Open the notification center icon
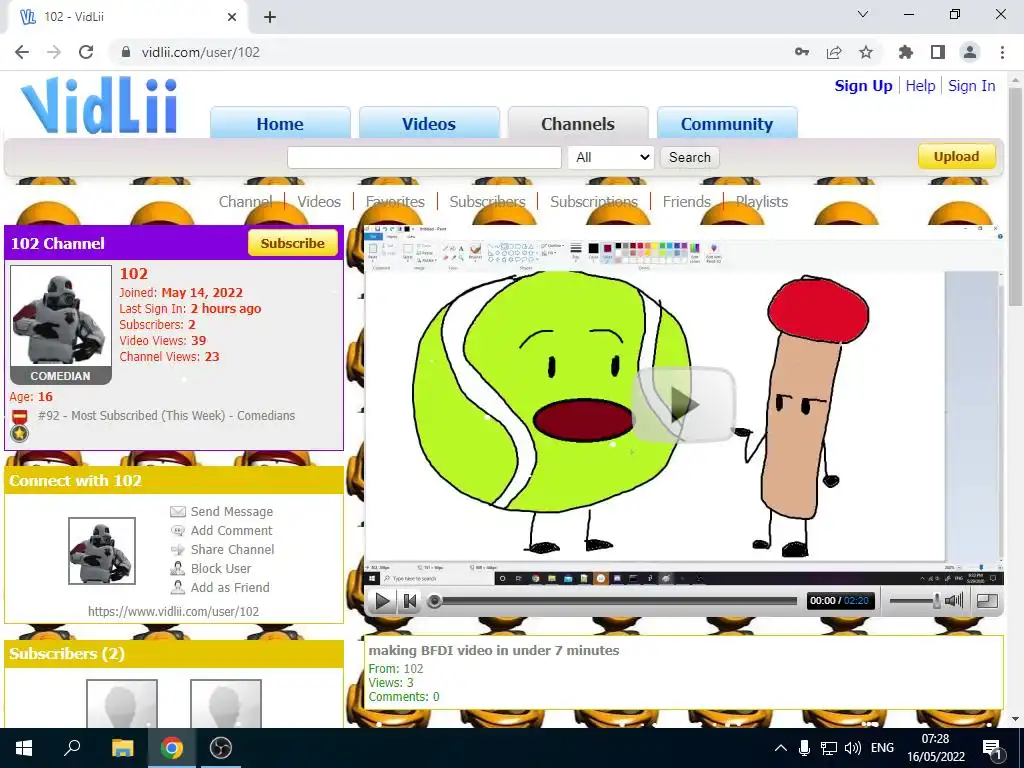The height and width of the screenshot is (768, 1024). tap(993, 748)
